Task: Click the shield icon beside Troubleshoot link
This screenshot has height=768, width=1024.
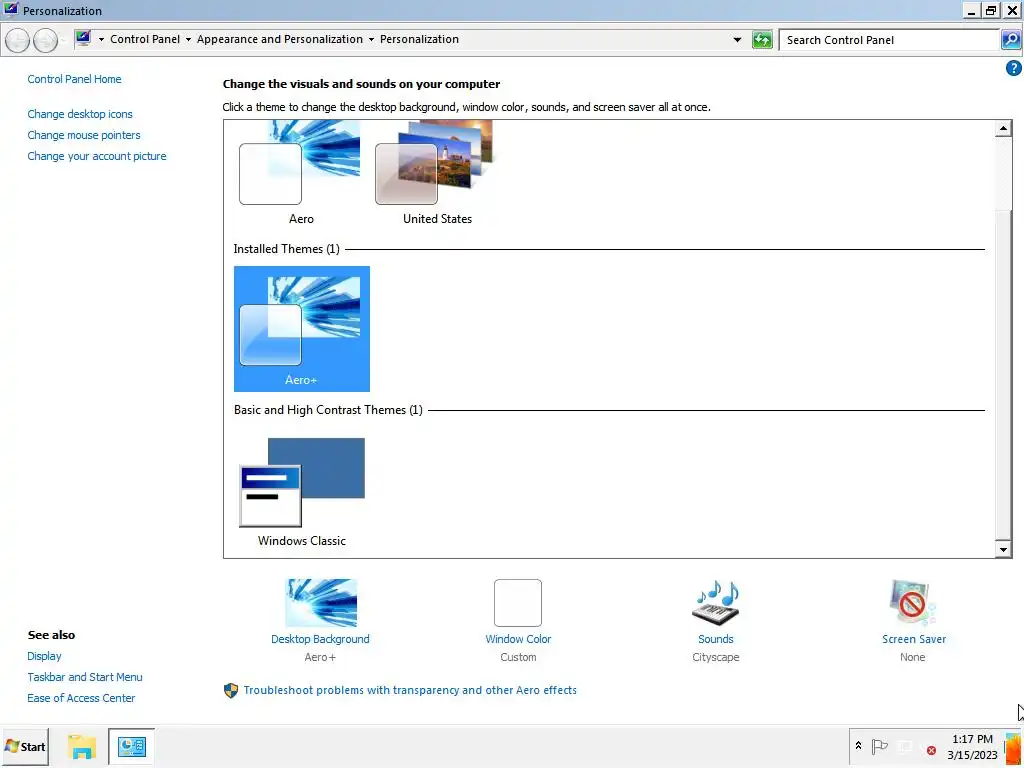Action: (231, 690)
